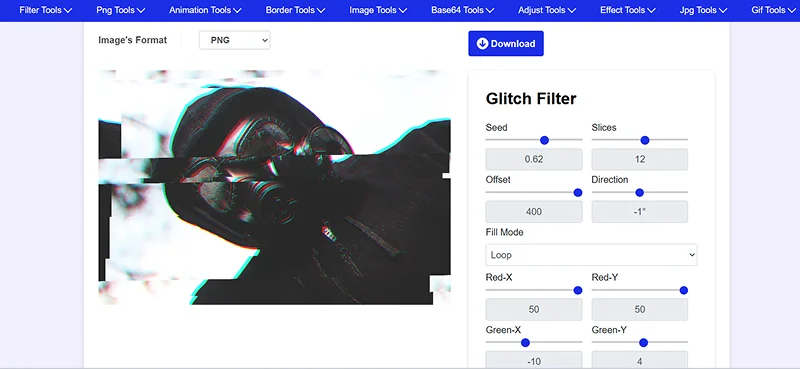Image resolution: width=800 pixels, height=369 pixels.
Task: Click the blue Download button
Action: click(506, 43)
